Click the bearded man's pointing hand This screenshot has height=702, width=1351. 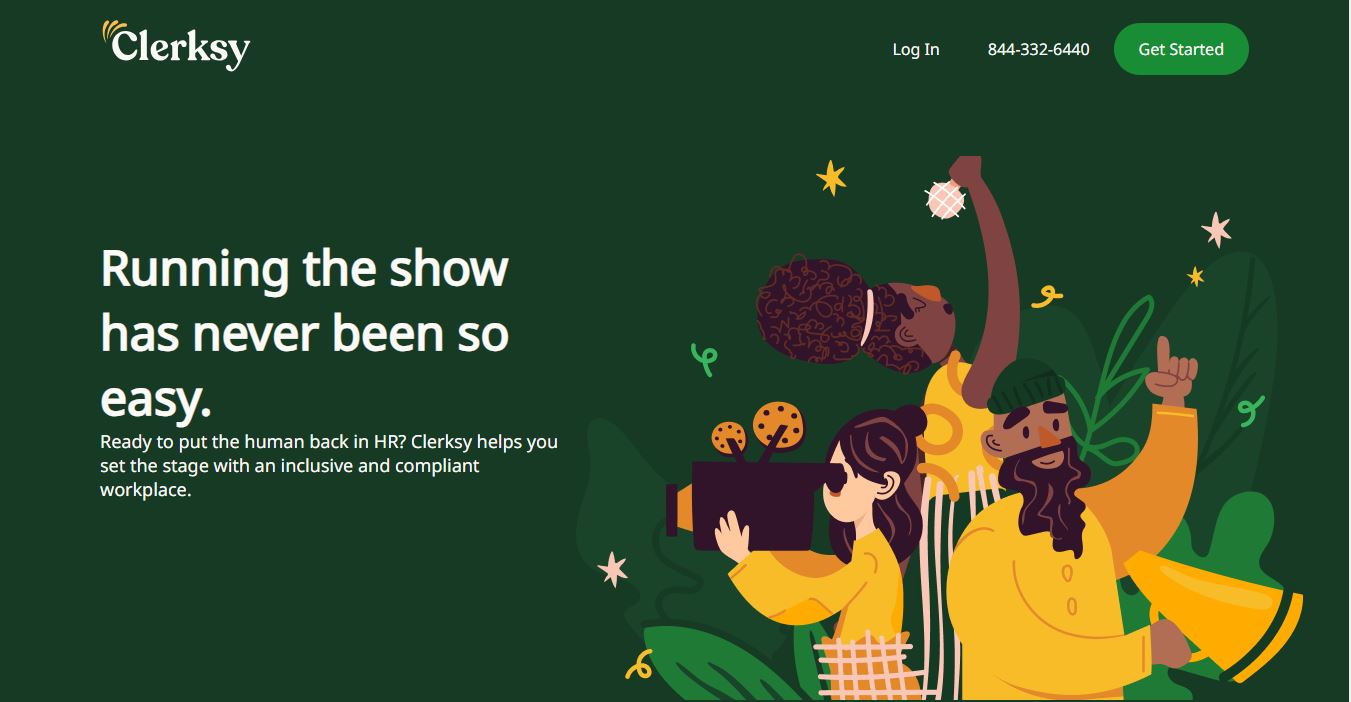pyautogui.click(x=1170, y=371)
